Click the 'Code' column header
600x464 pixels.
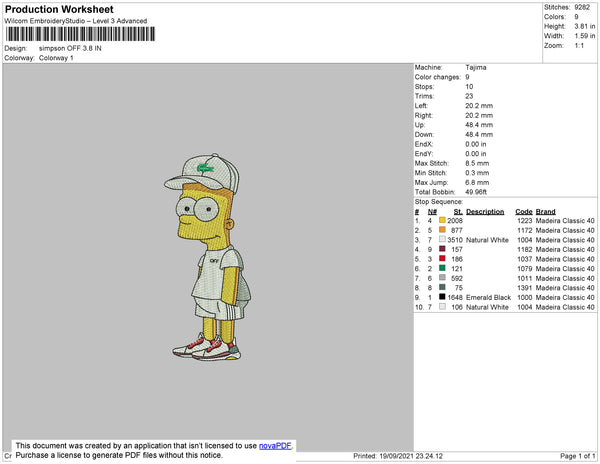[523, 212]
